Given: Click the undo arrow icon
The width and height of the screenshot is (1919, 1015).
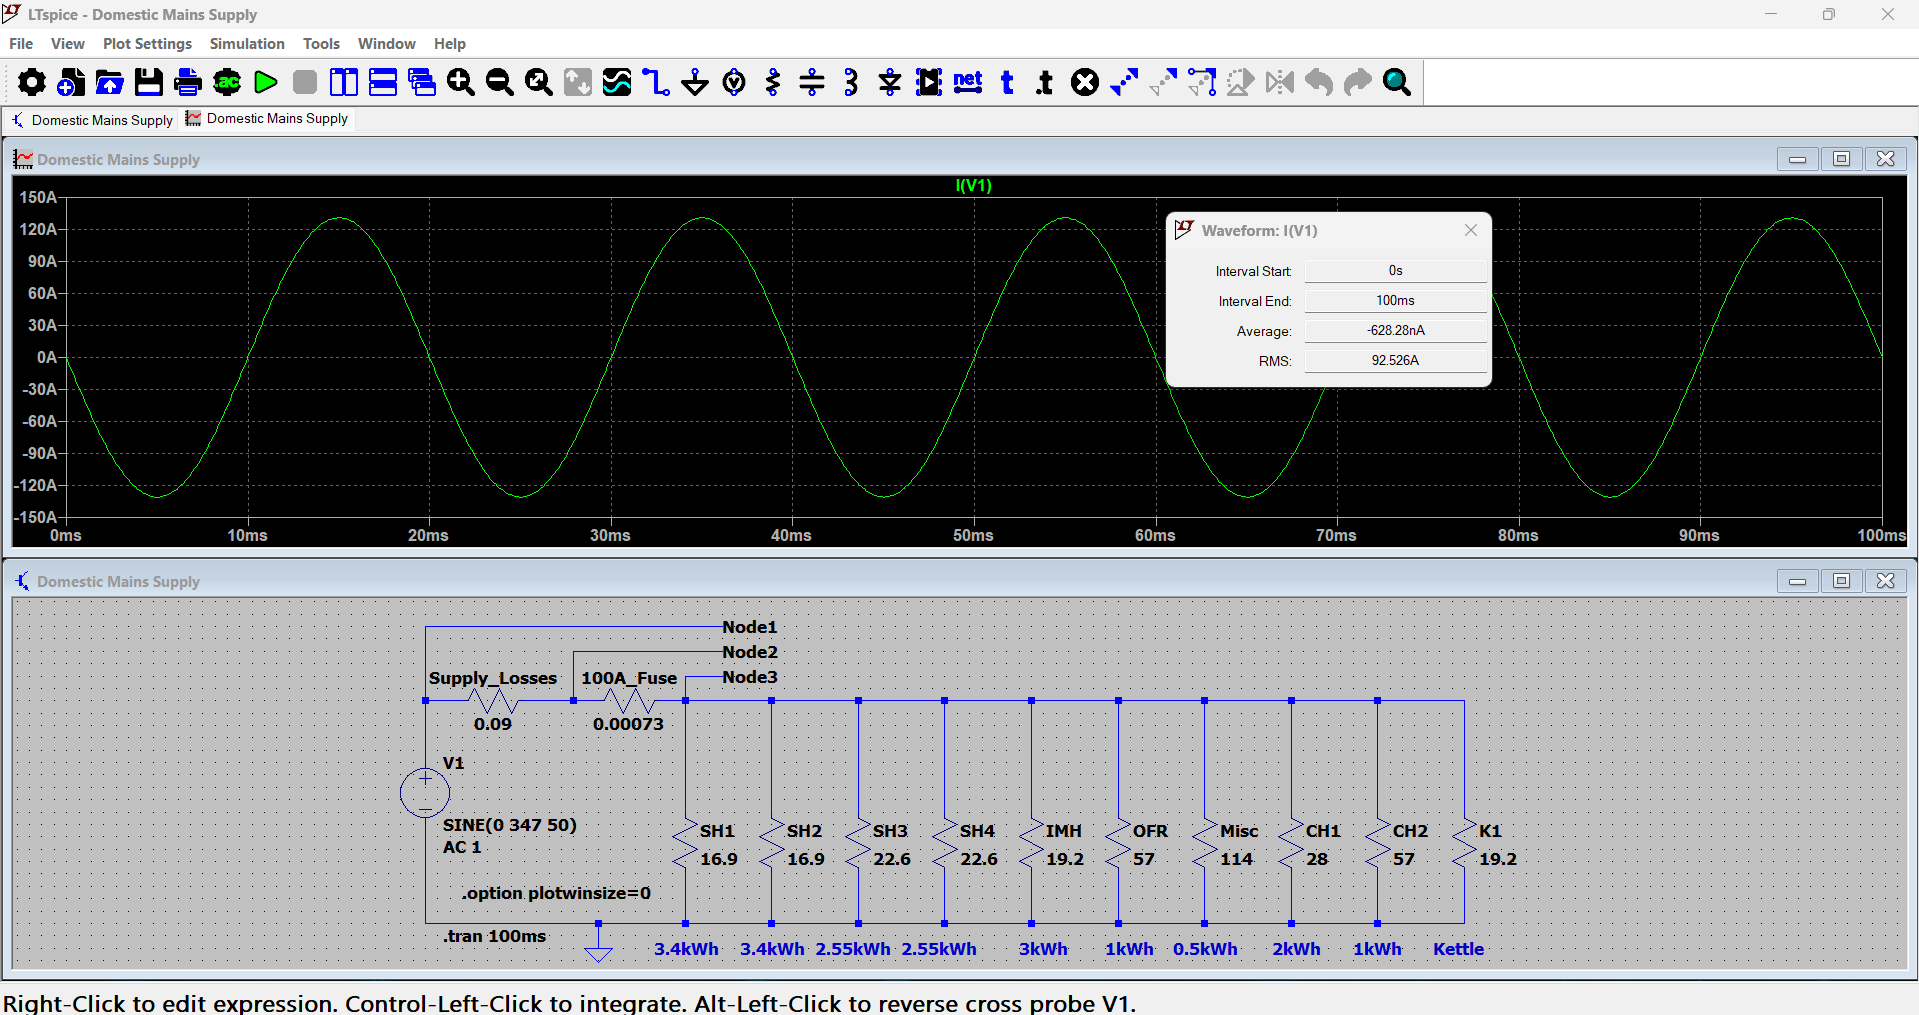Looking at the screenshot, I should pos(1319,82).
